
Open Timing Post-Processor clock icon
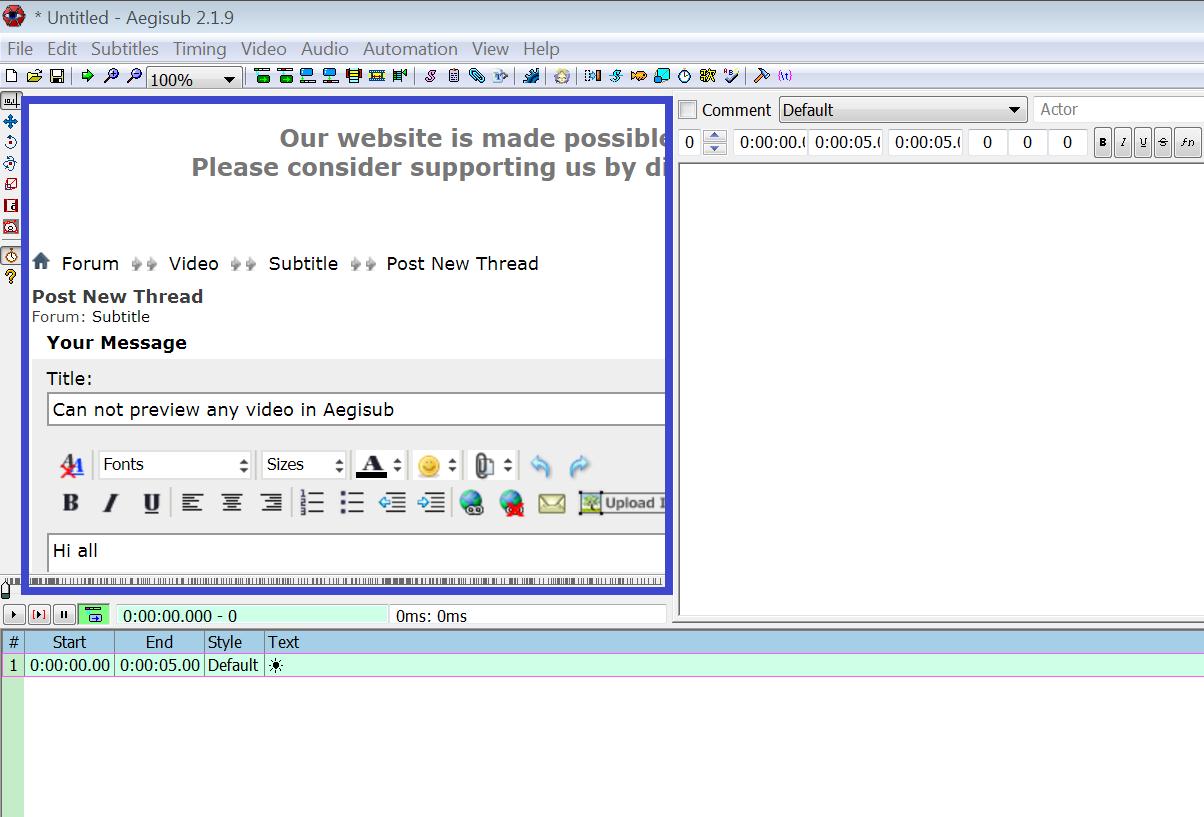coord(685,76)
